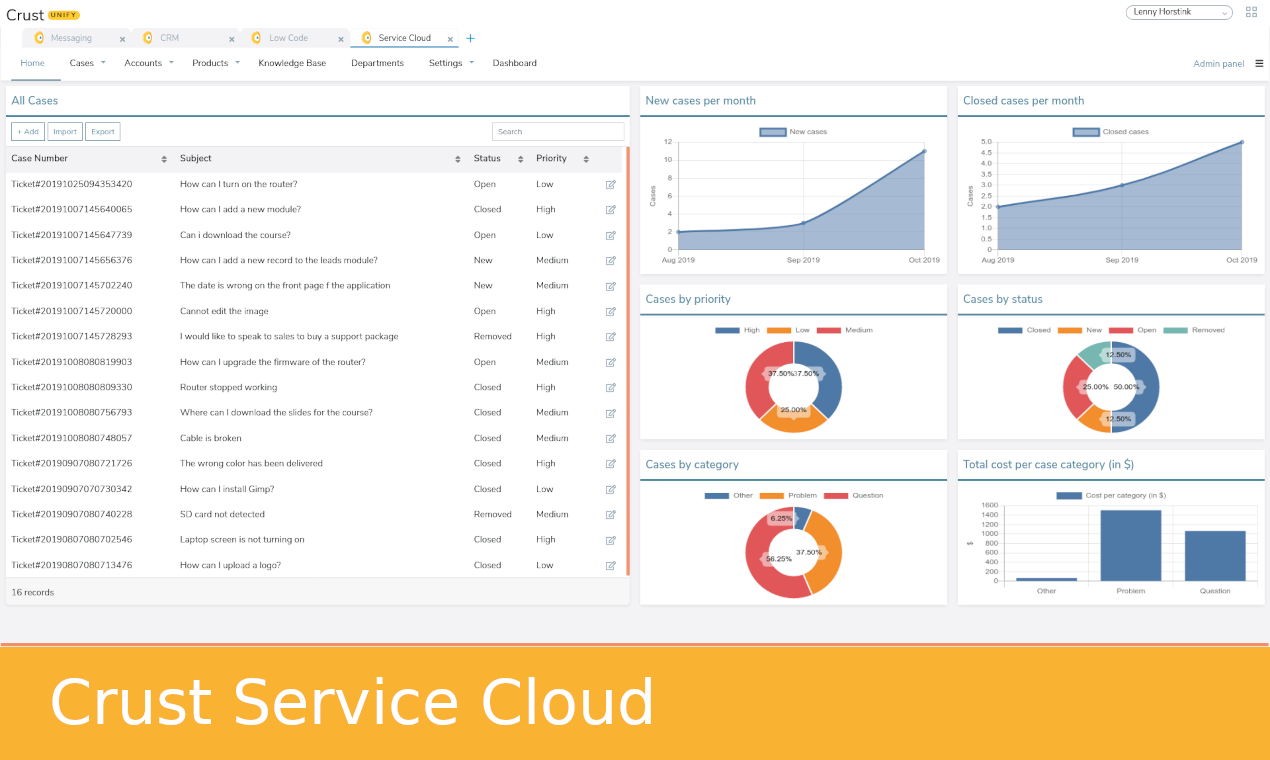This screenshot has width=1270, height=760.
Task: Edit ticket "Cannot edit the image"
Action: (x=610, y=311)
